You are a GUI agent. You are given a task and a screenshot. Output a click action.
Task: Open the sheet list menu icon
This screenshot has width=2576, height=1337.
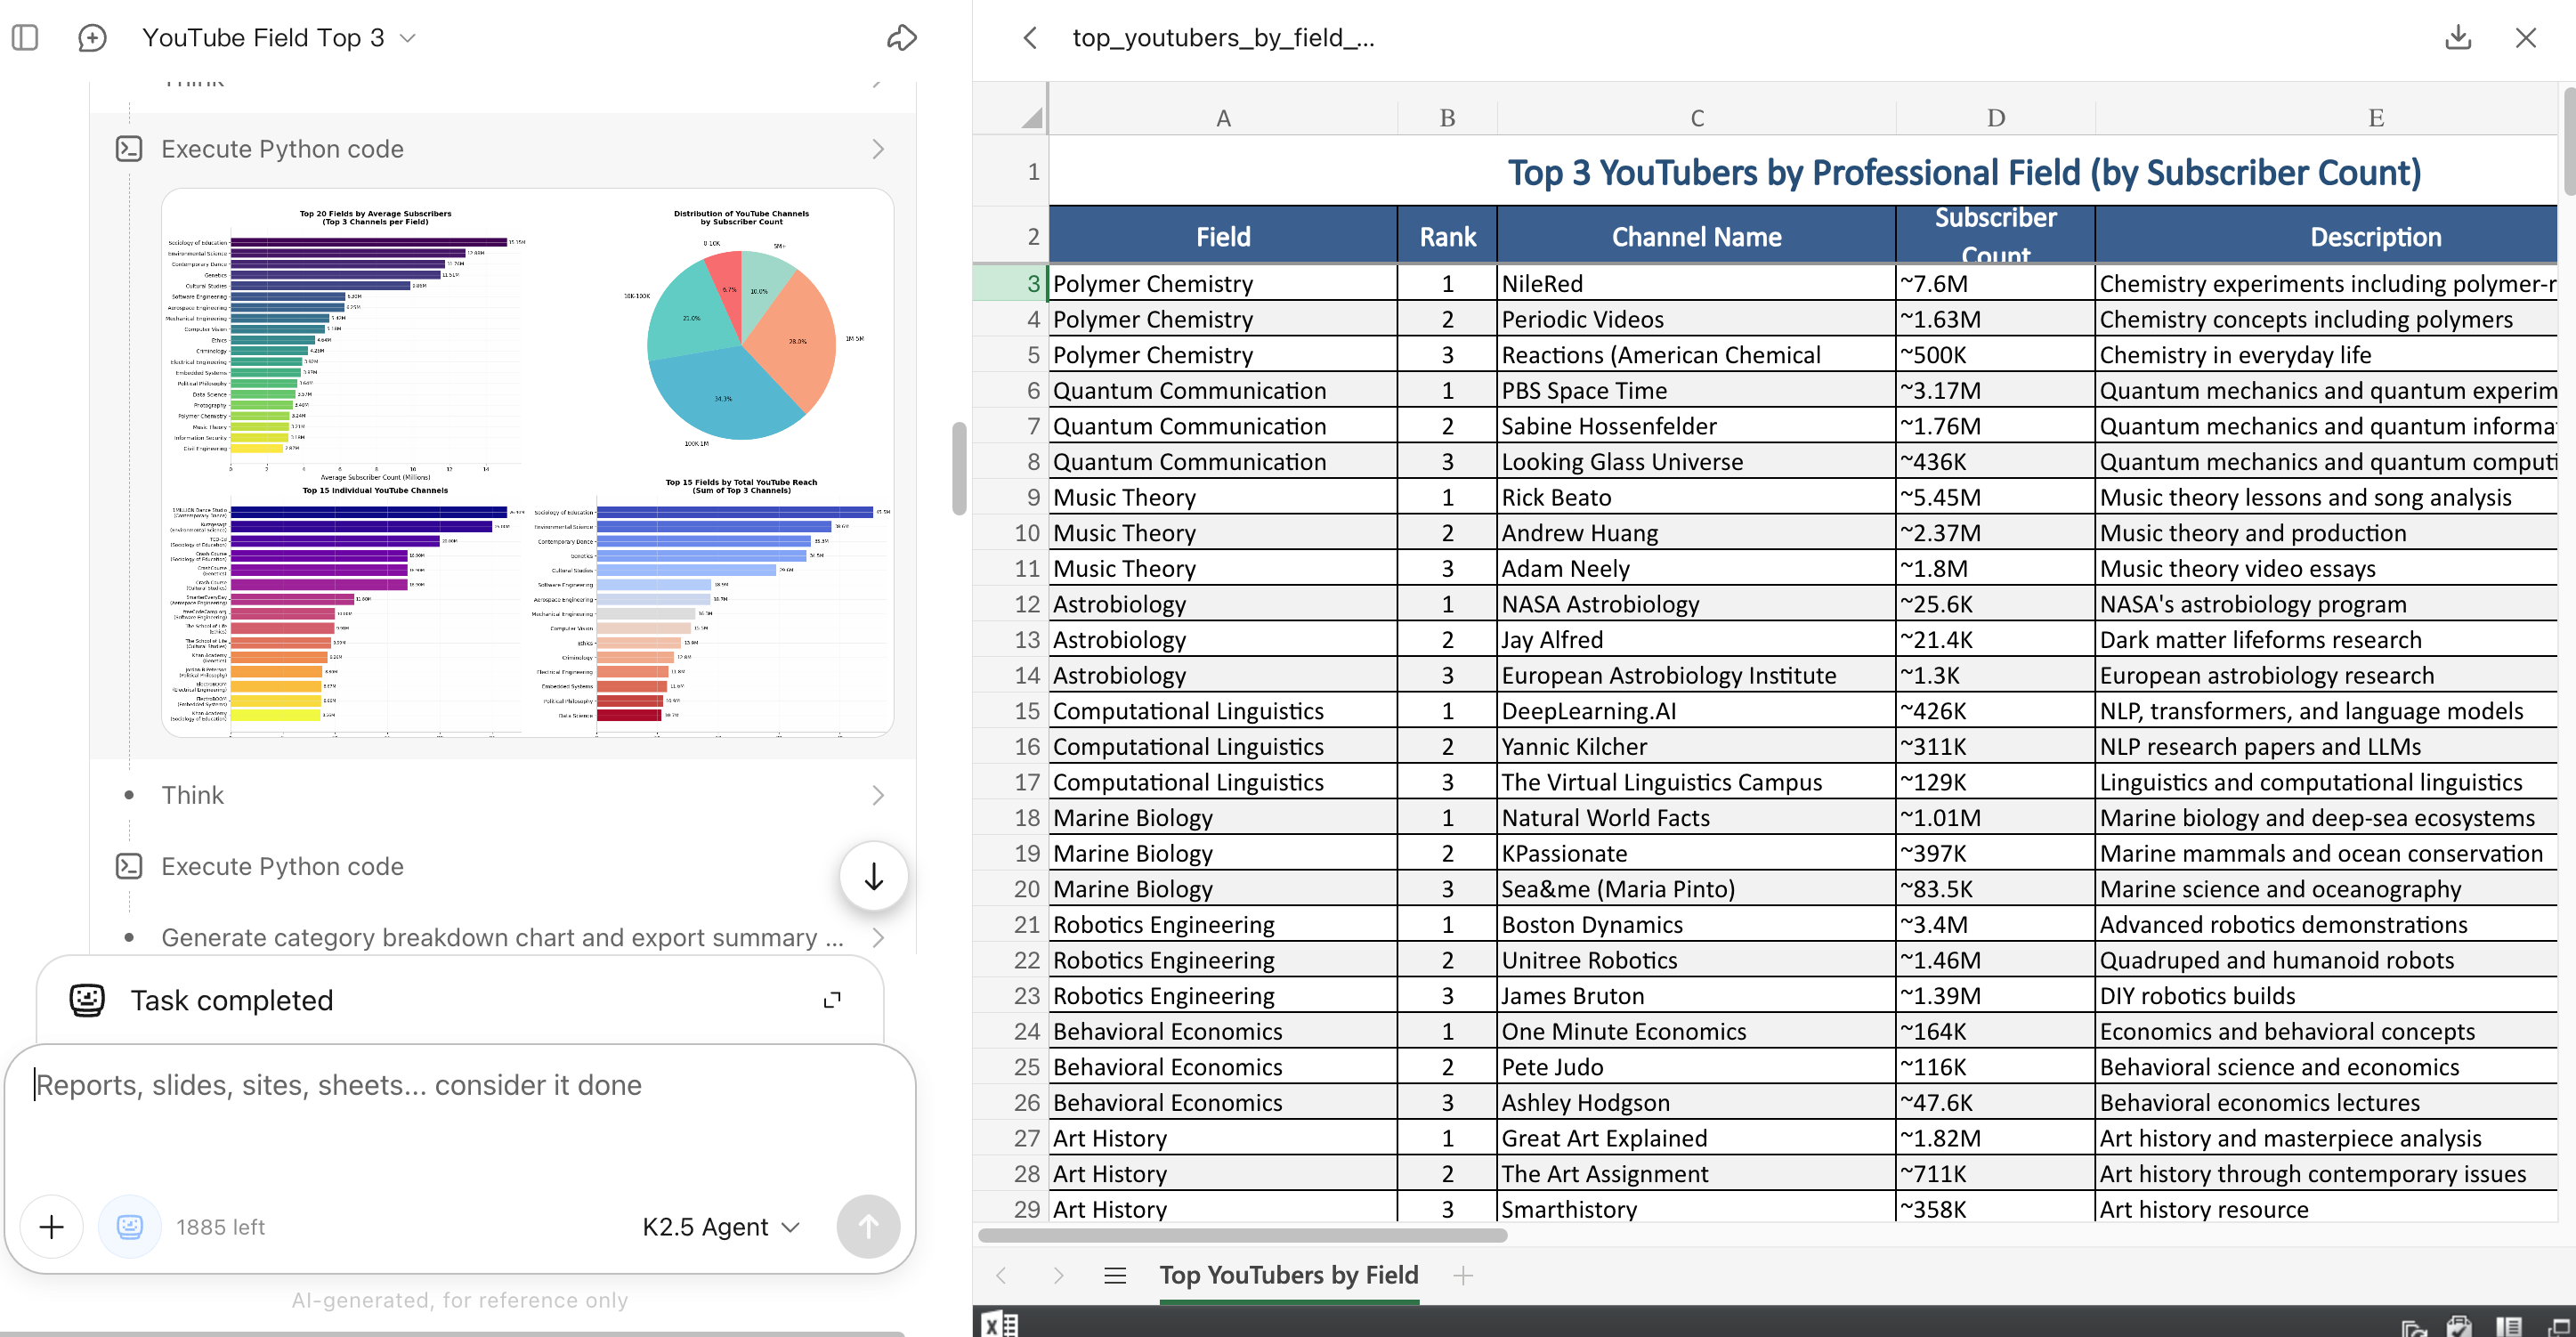point(1114,1275)
